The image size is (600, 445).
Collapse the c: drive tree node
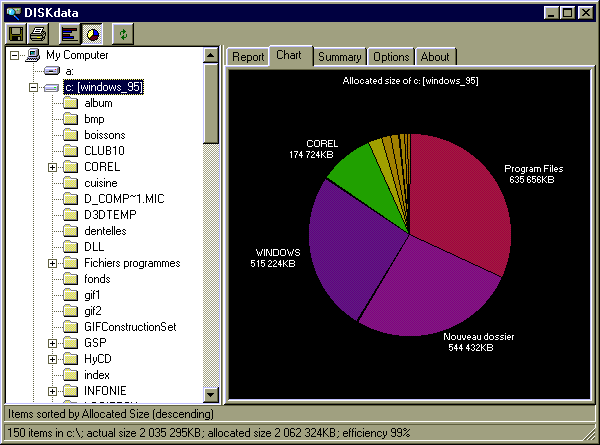(34, 88)
